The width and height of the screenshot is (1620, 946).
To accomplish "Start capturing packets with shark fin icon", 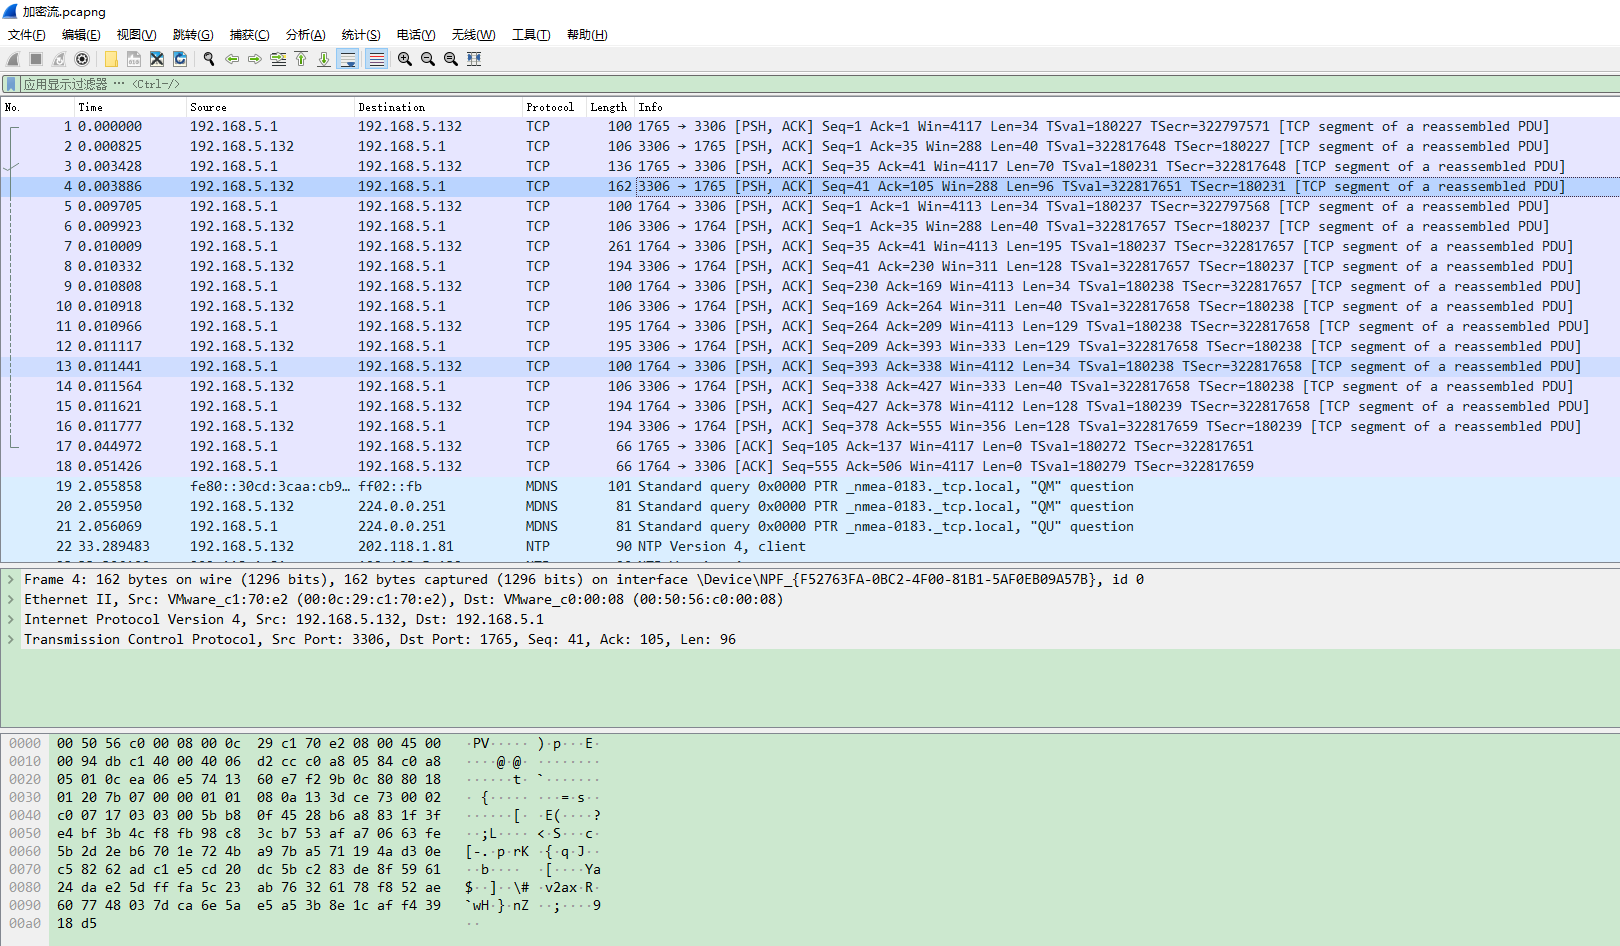I will pos(13,59).
